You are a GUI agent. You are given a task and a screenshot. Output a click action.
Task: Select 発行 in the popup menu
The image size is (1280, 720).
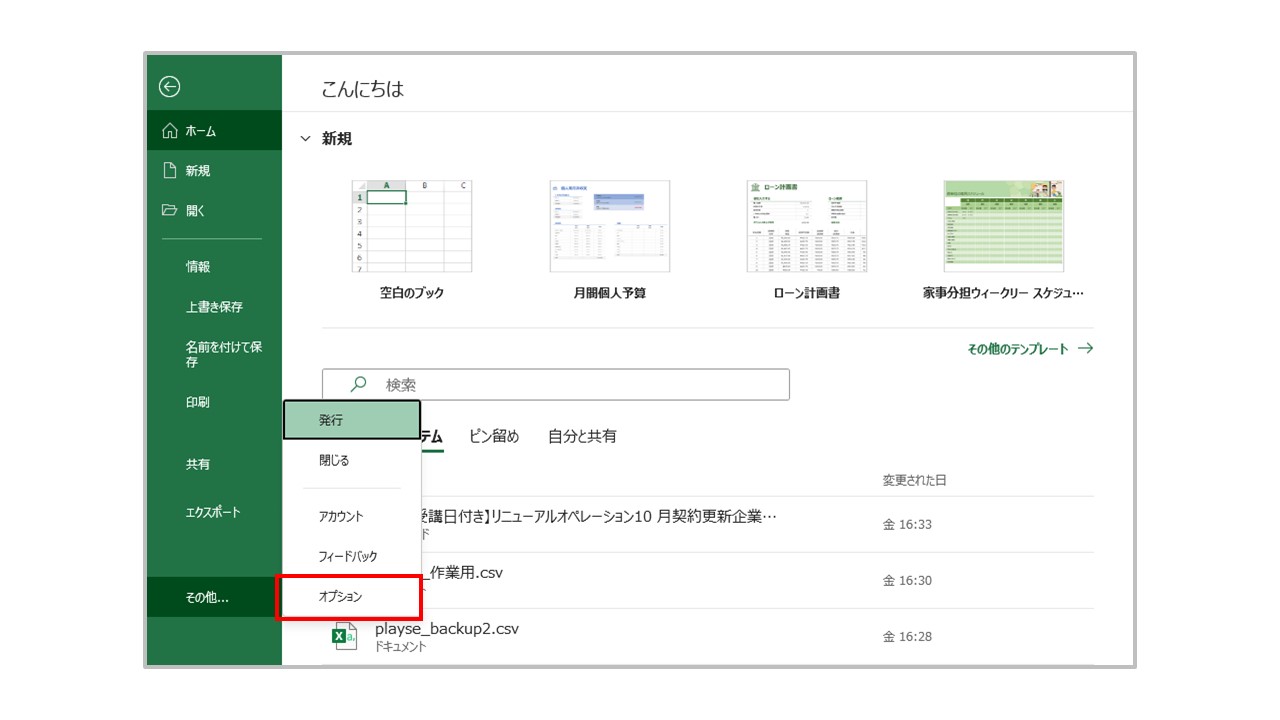[x=352, y=420]
